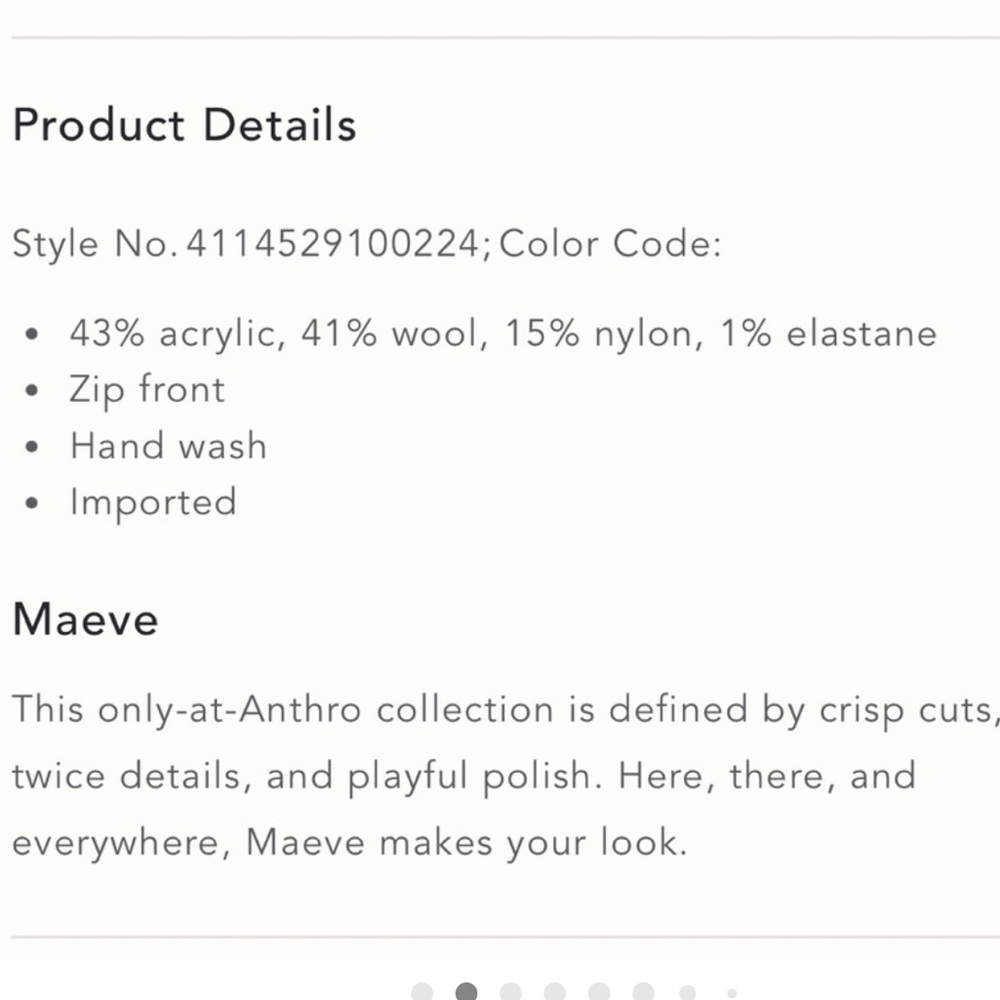Click the 'Maeve makes your look' sentence

tap(467, 842)
